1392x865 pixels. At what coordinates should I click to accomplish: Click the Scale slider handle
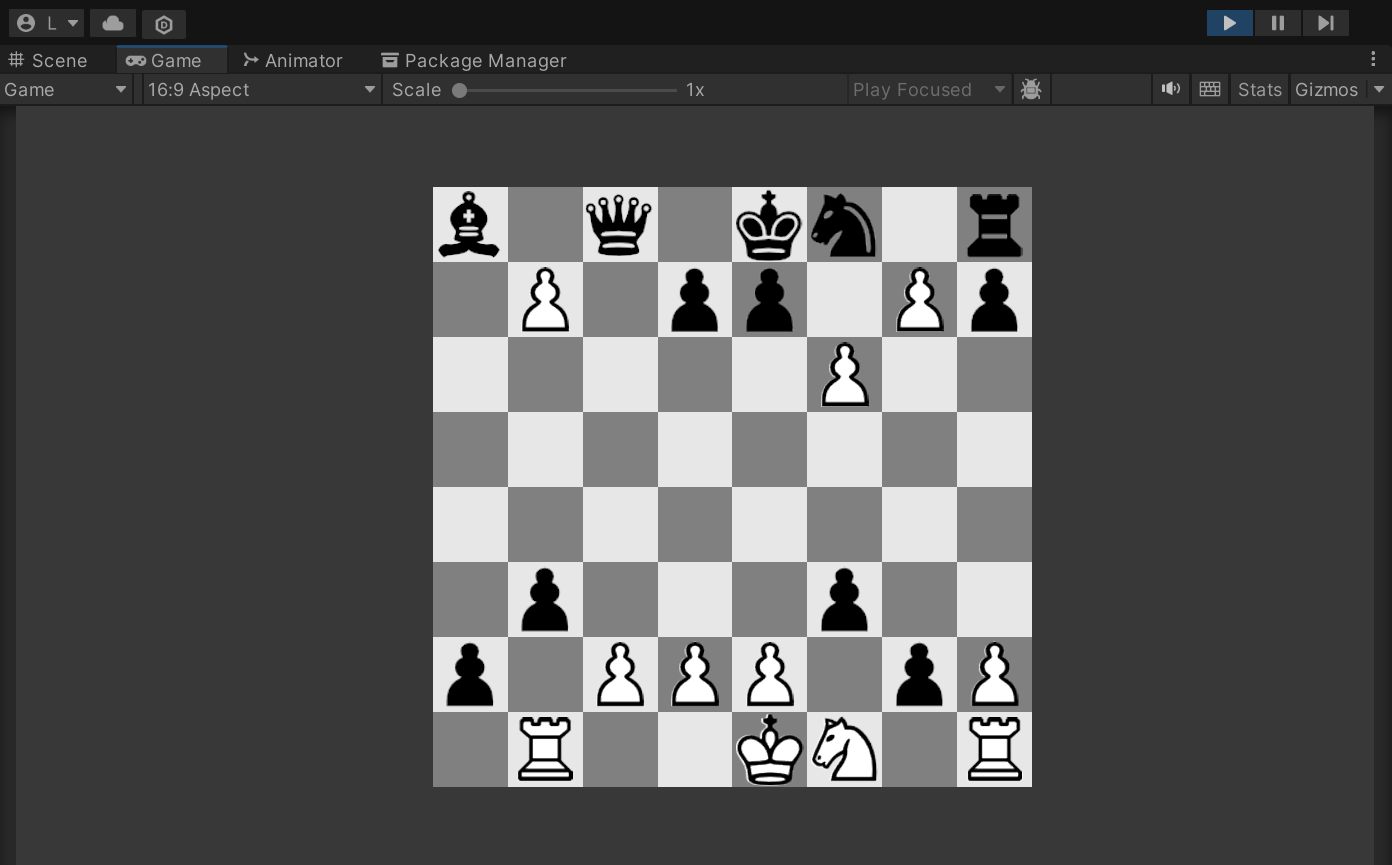click(459, 90)
